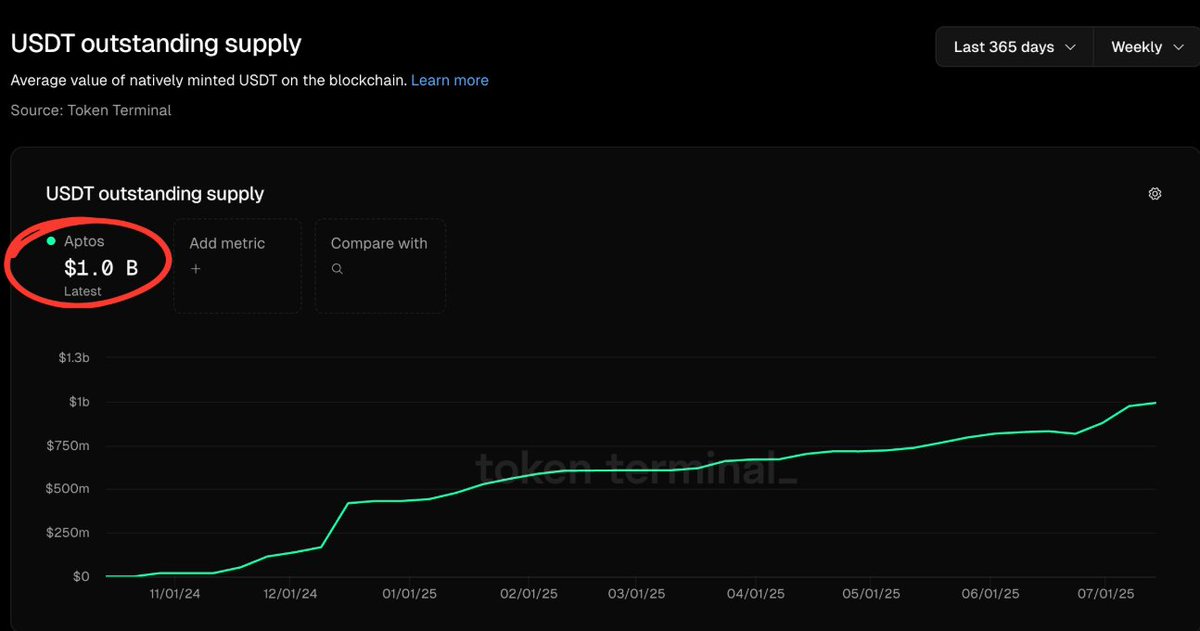Click the 03/01/25 x-axis date
This screenshot has height=631, width=1200.
637,593
